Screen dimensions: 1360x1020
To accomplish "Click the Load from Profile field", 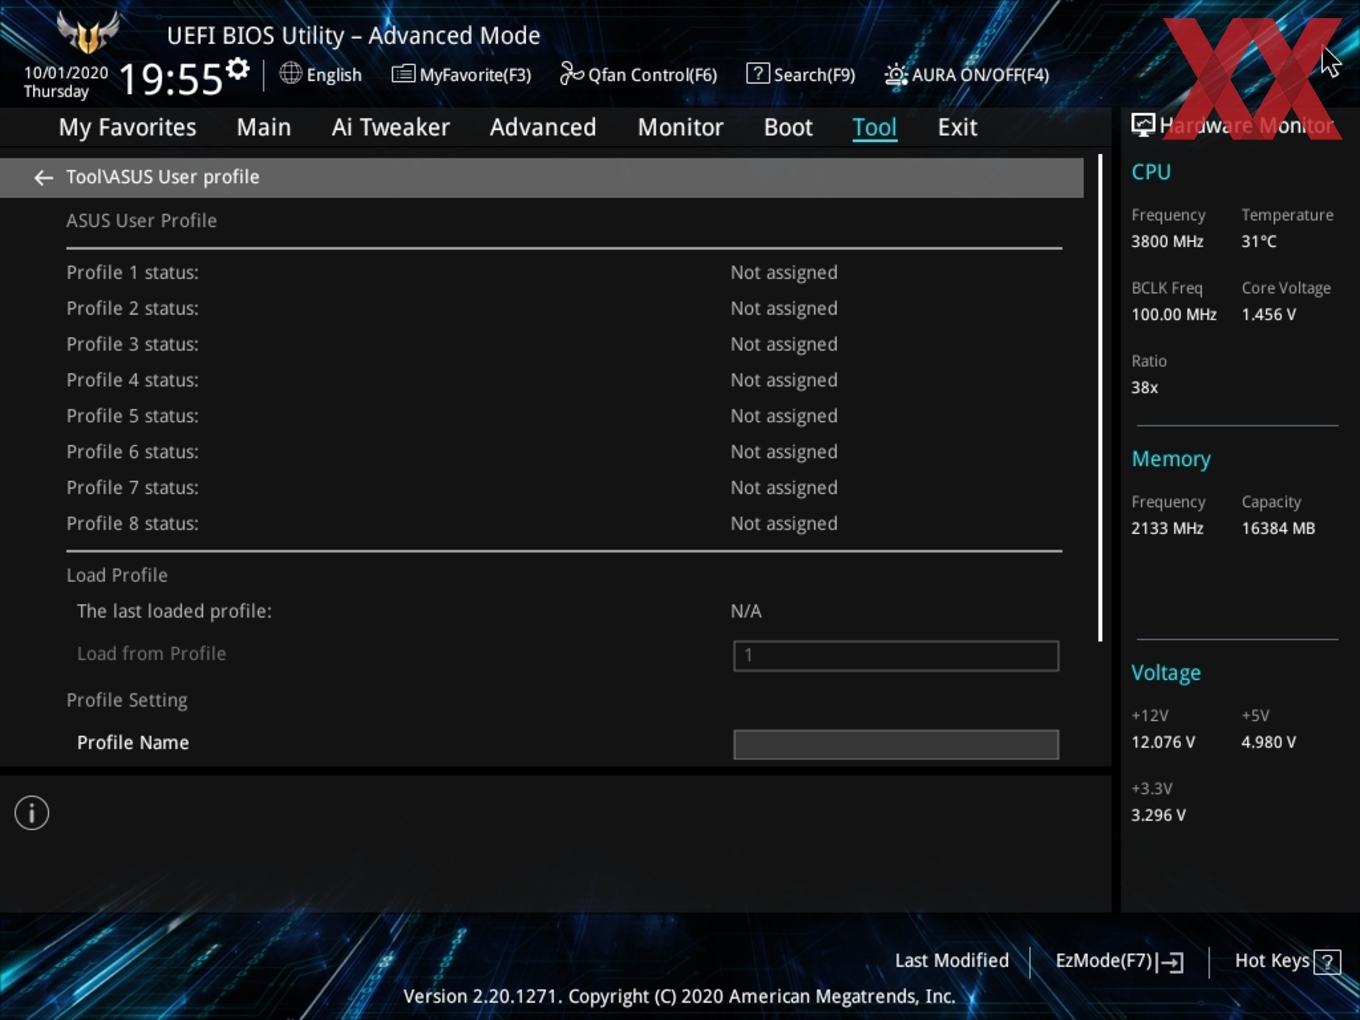I will pos(896,656).
